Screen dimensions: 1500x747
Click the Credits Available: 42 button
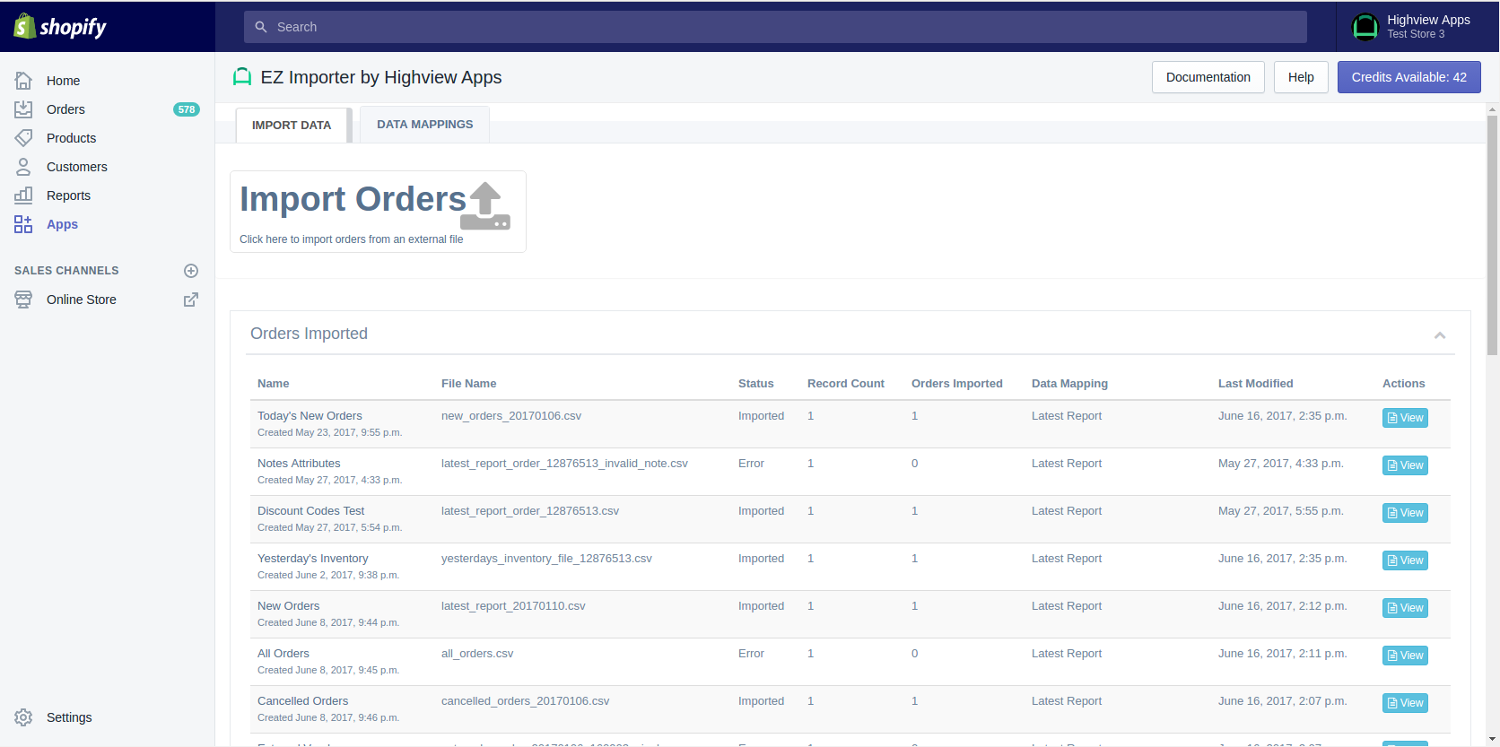(x=1409, y=77)
